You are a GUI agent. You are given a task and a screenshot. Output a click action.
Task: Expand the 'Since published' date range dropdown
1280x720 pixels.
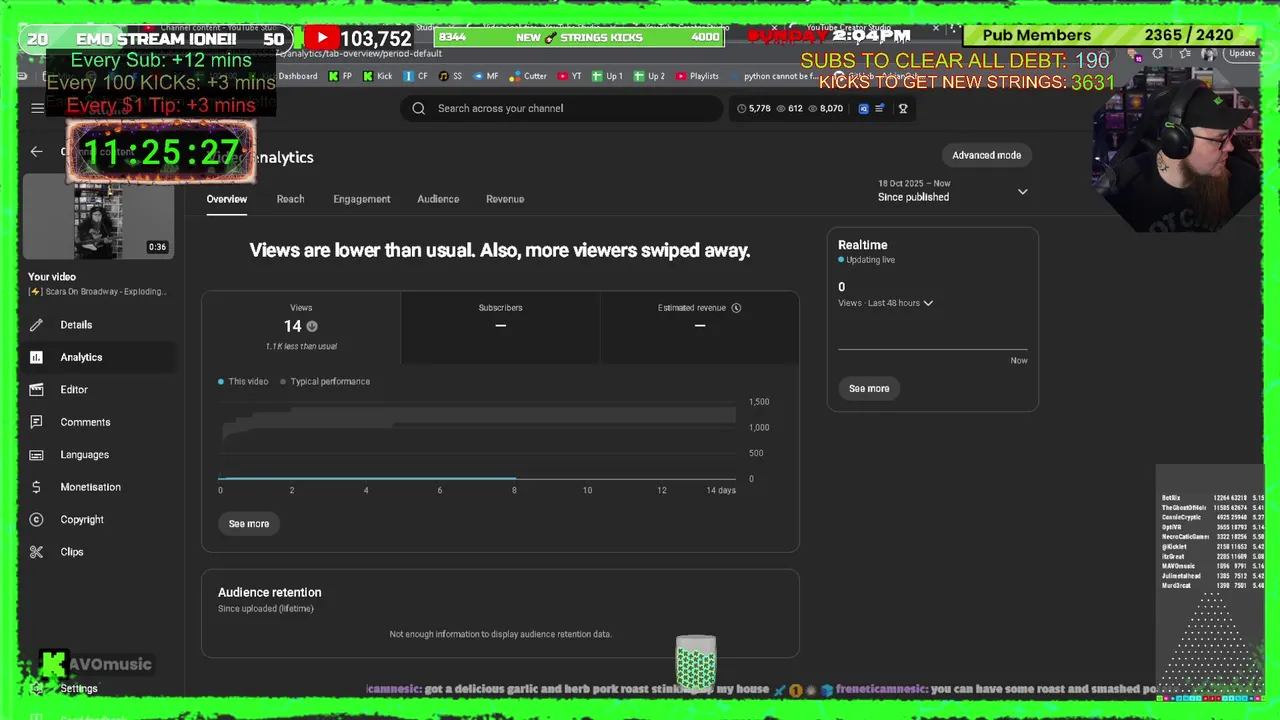pos(952,191)
